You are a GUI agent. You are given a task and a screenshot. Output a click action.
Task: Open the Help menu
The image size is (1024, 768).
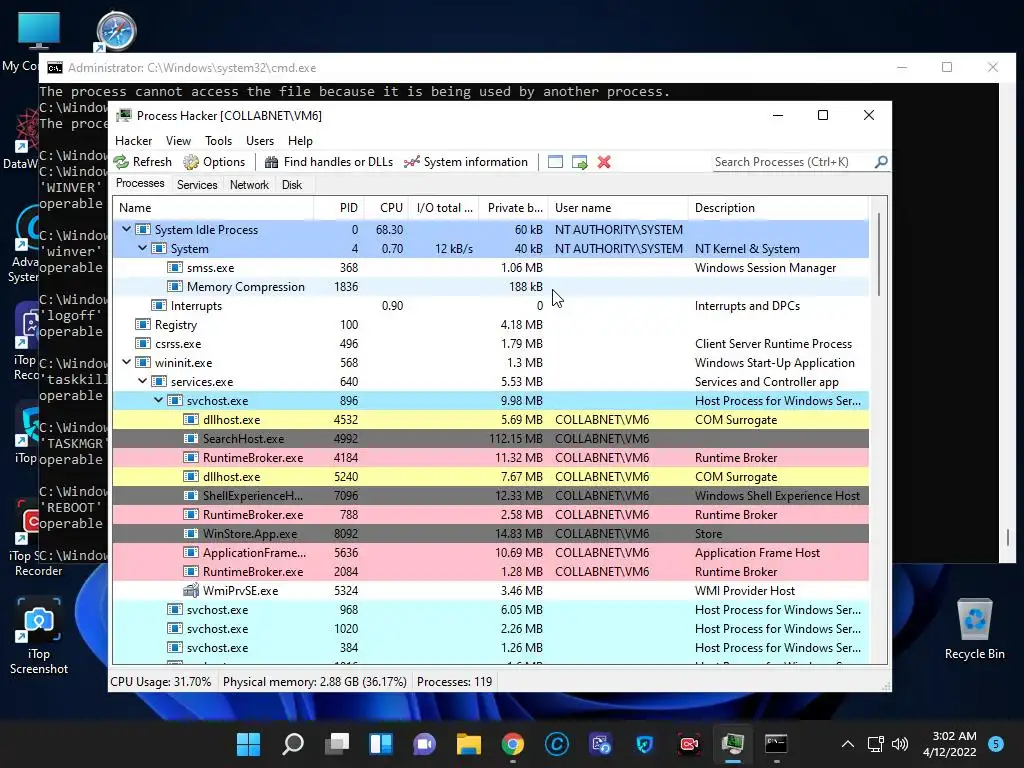[300, 140]
